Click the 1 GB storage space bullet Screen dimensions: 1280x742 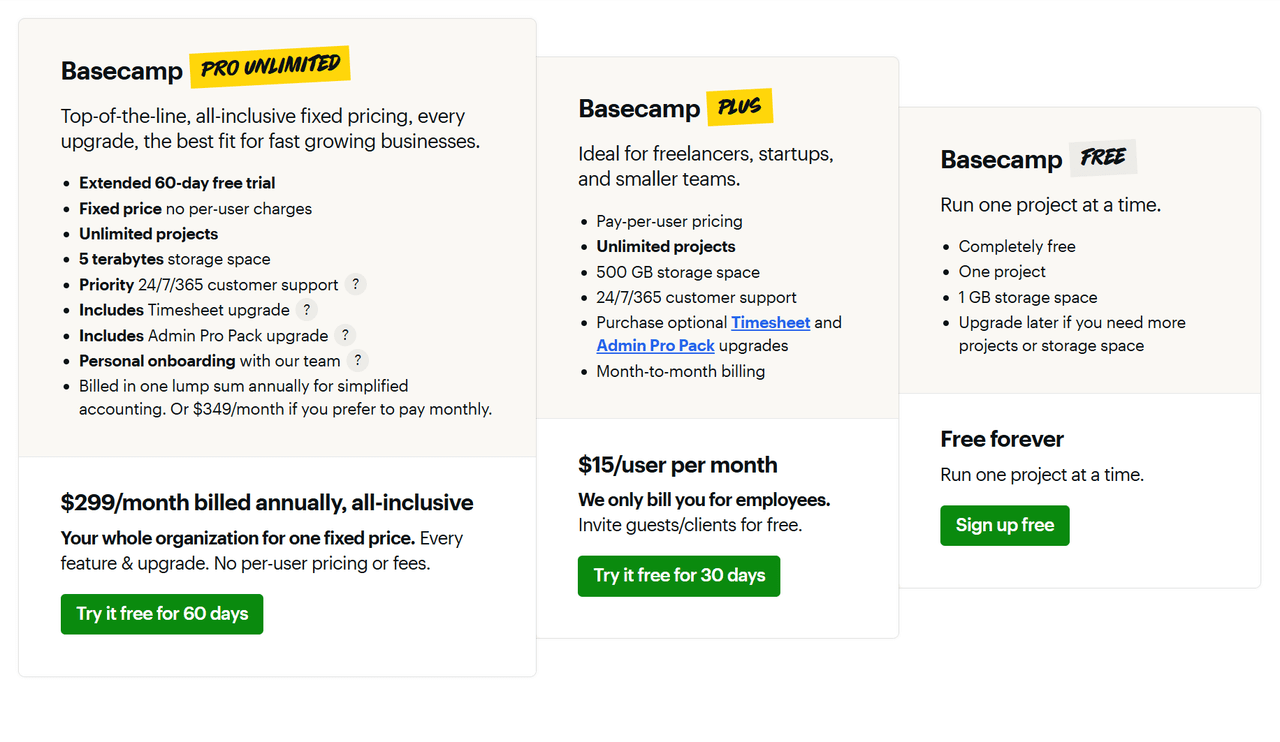pyautogui.click(x=1028, y=297)
